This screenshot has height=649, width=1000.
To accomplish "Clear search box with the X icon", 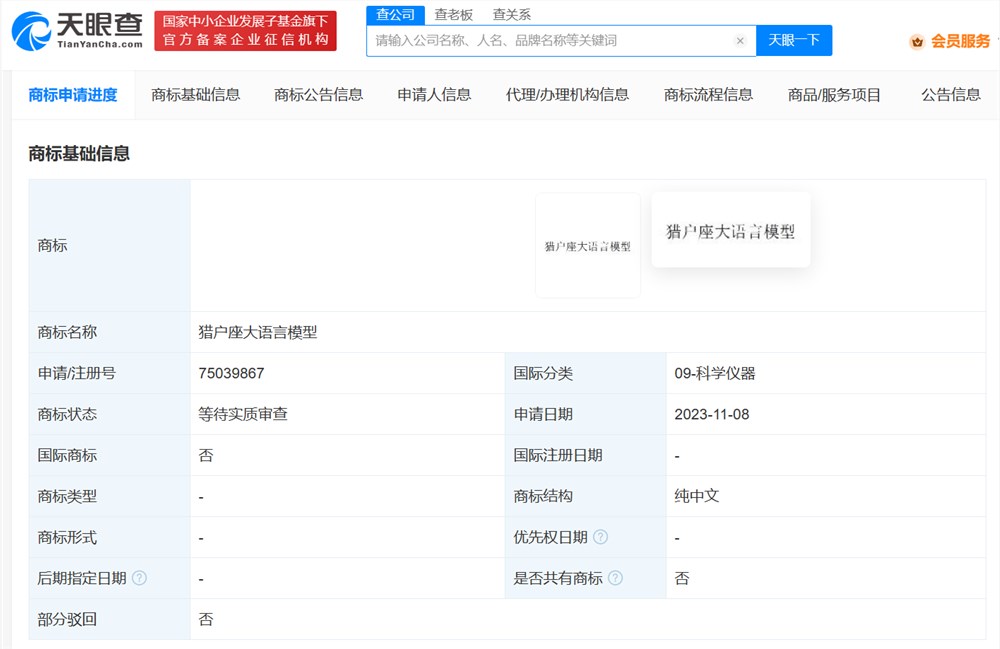I will click(740, 41).
